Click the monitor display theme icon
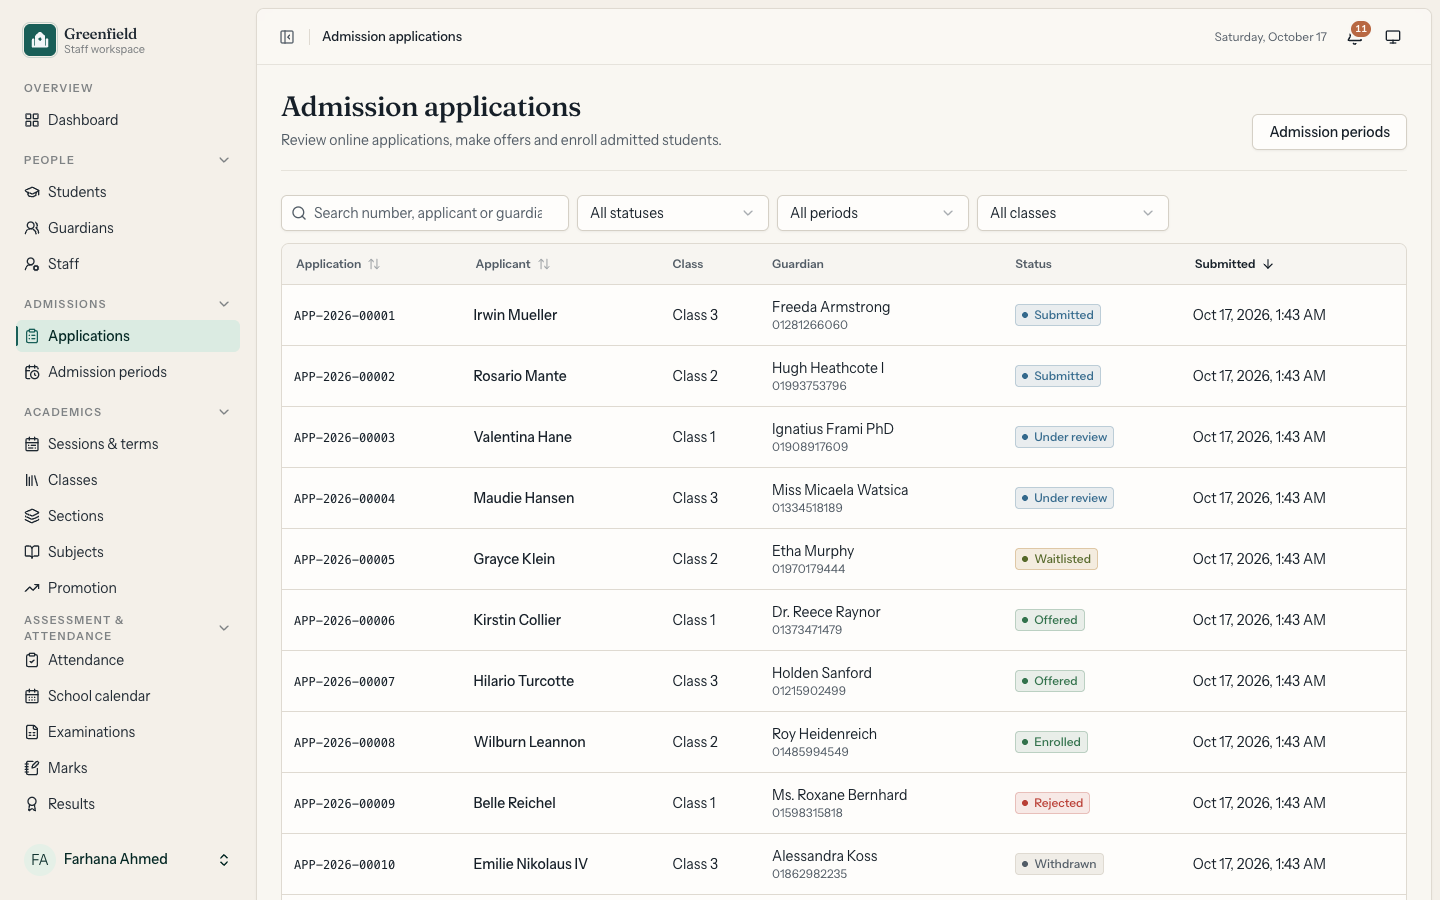Viewport: 1440px width, 900px height. coord(1393,37)
